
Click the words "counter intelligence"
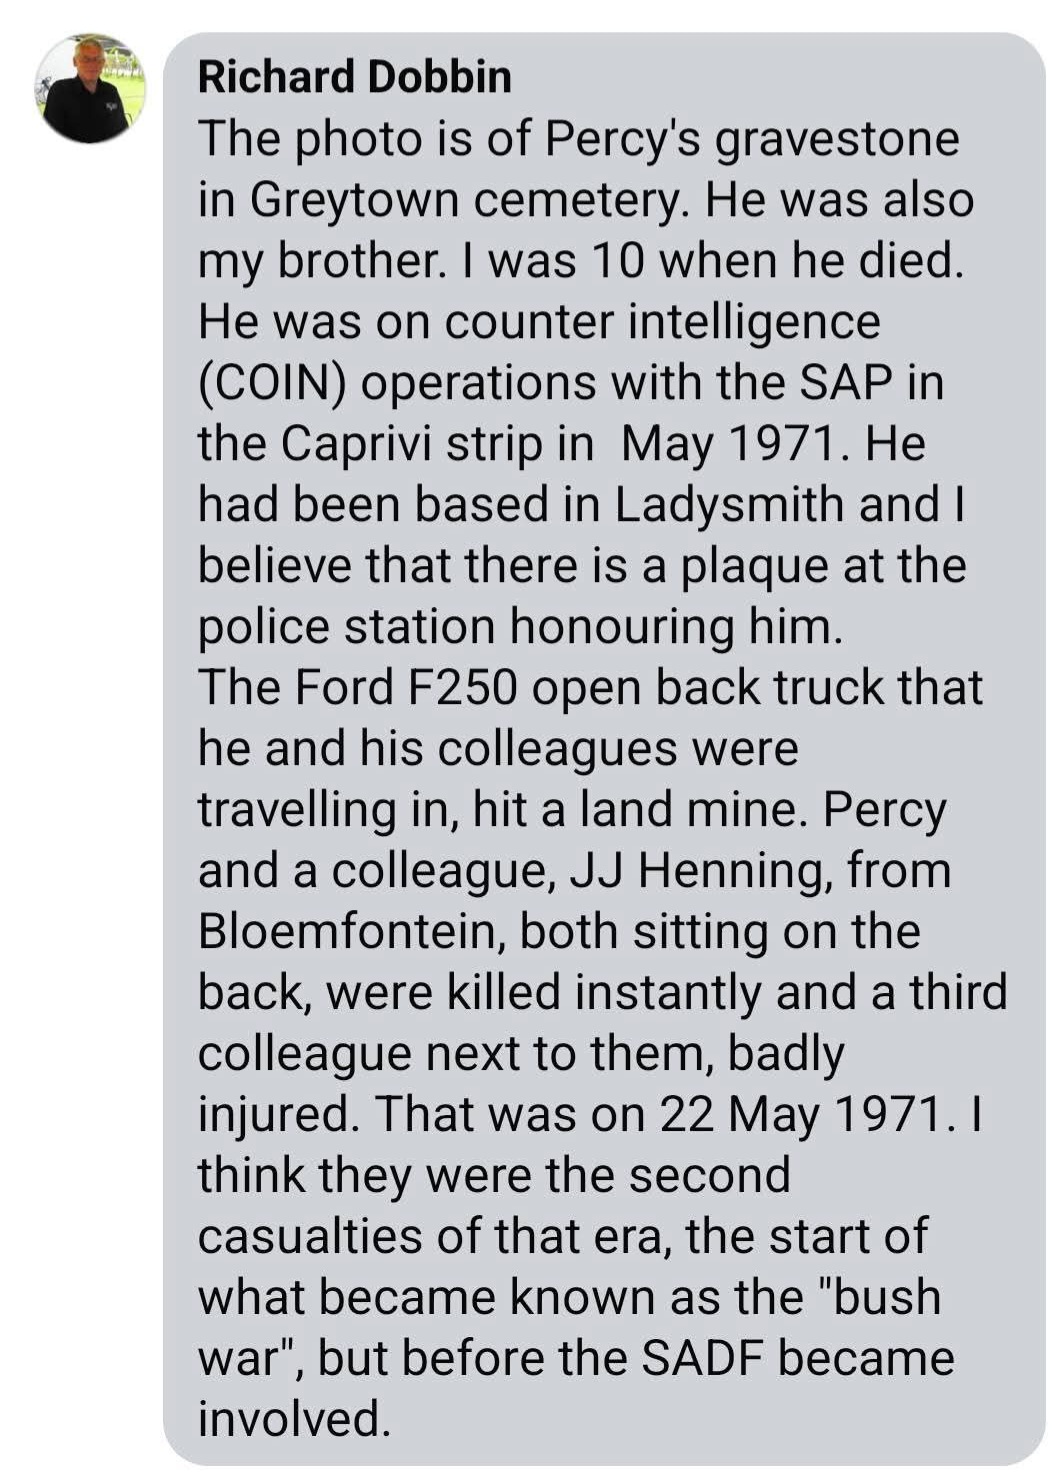click(662, 322)
